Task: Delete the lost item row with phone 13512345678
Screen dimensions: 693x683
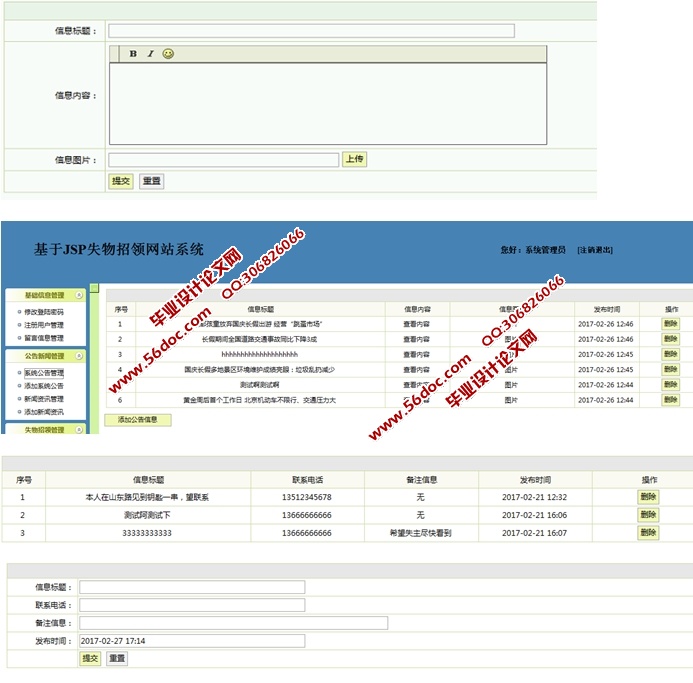Action: click(648, 497)
